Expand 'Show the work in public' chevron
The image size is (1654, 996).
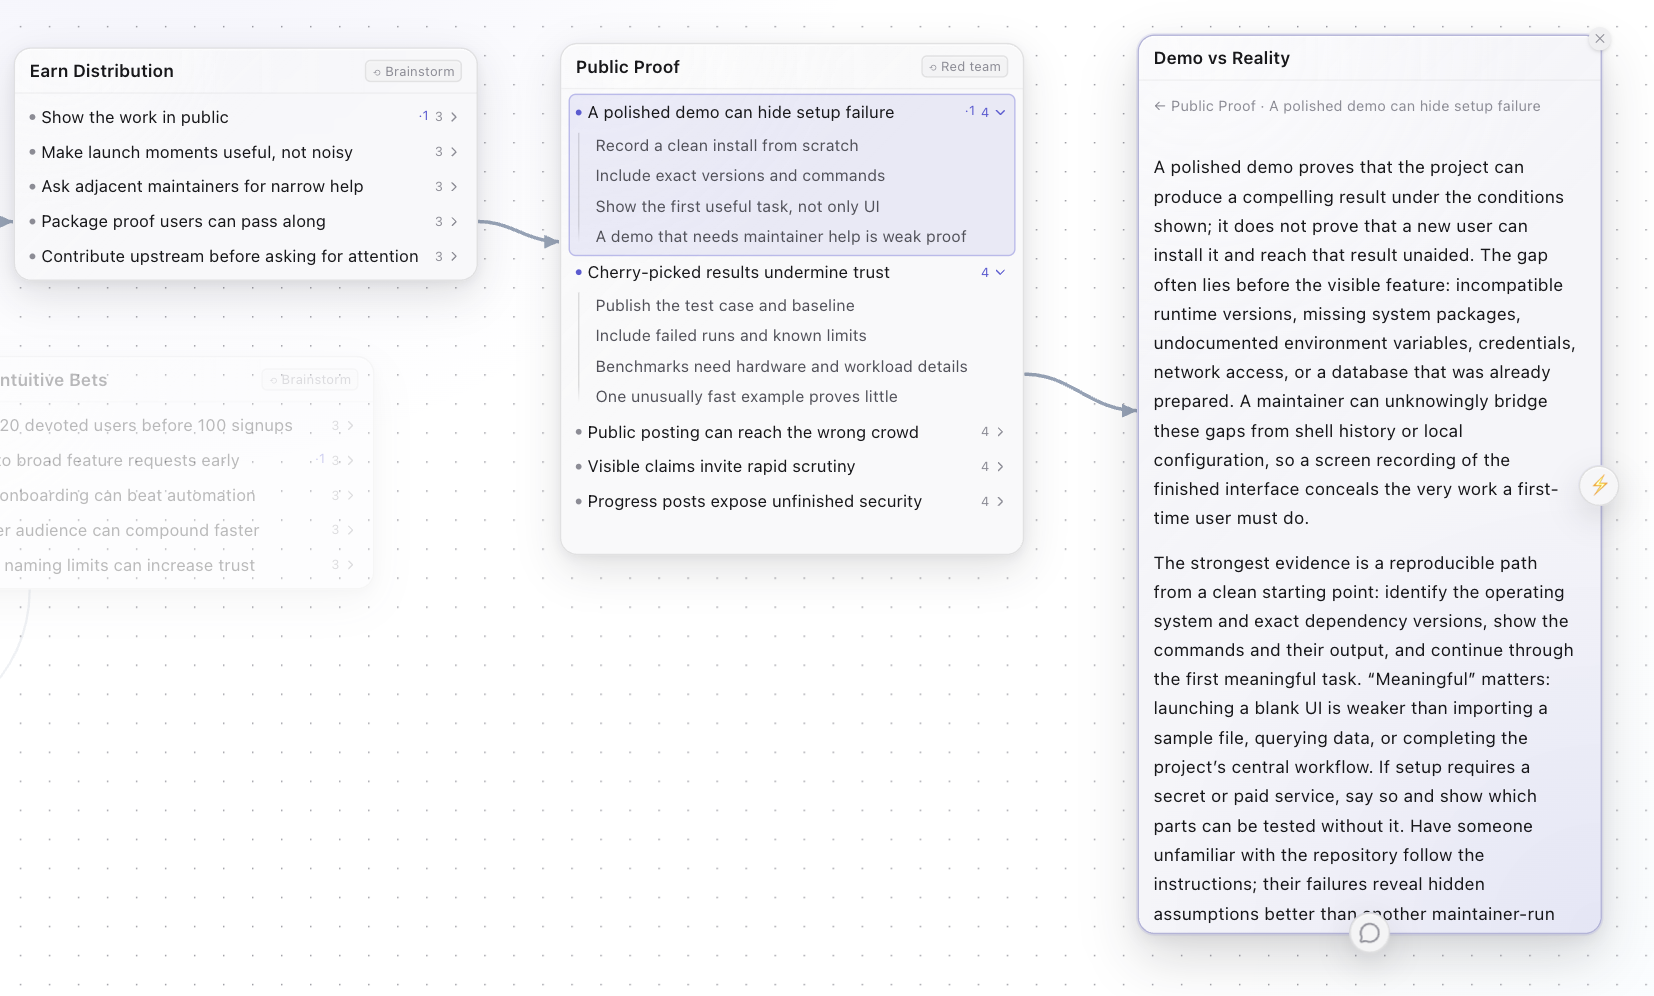(454, 117)
